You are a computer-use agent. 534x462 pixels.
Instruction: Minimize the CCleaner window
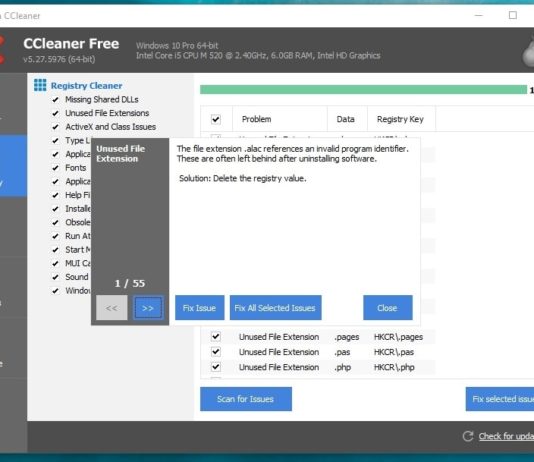(x=479, y=15)
